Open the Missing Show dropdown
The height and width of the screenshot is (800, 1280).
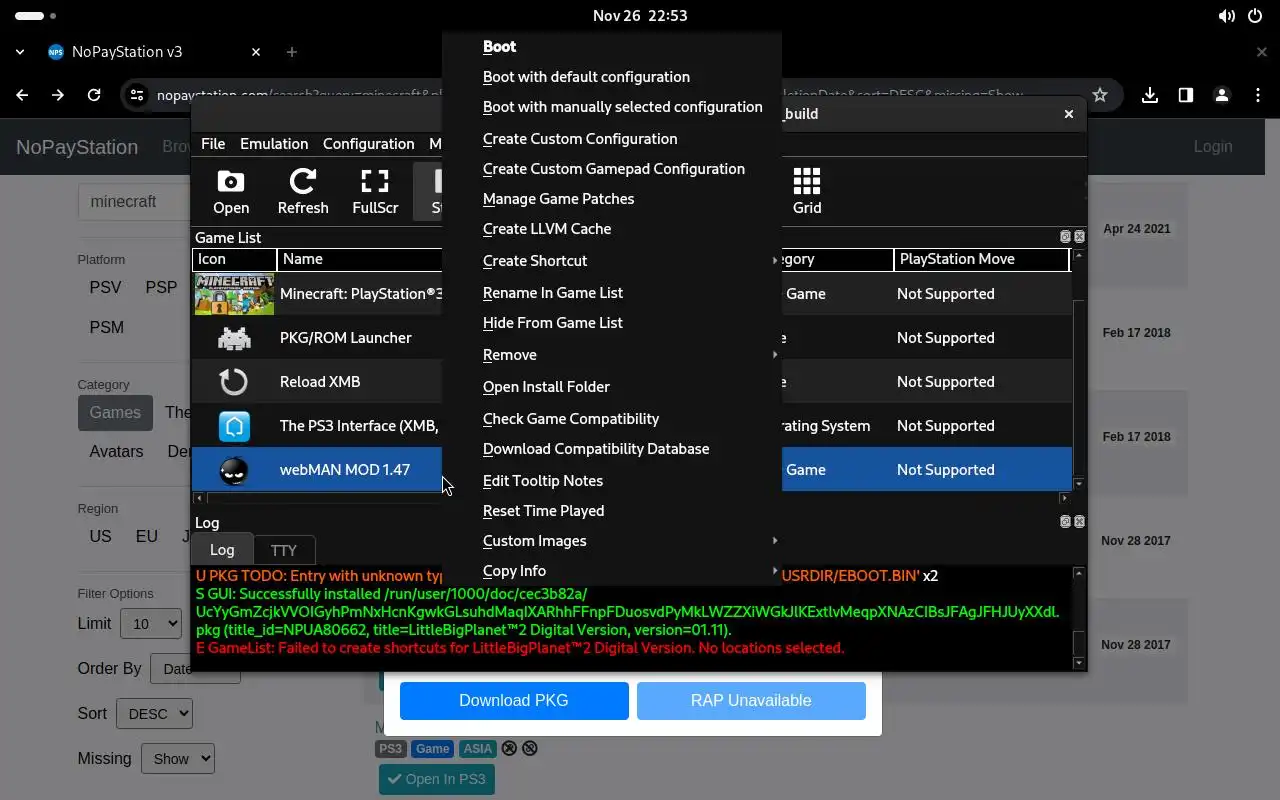click(x=178, y=759)
